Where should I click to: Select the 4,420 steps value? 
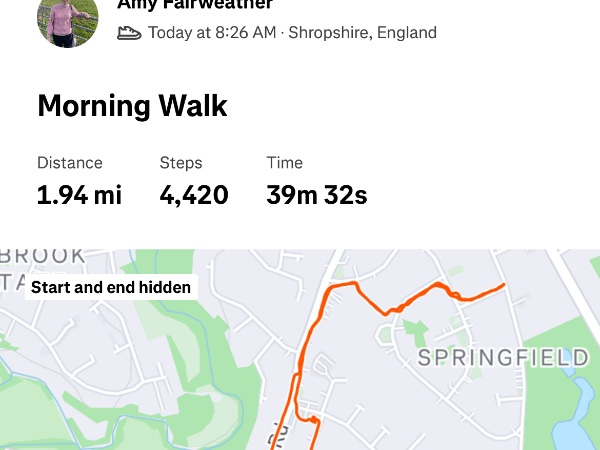(194, 195)
